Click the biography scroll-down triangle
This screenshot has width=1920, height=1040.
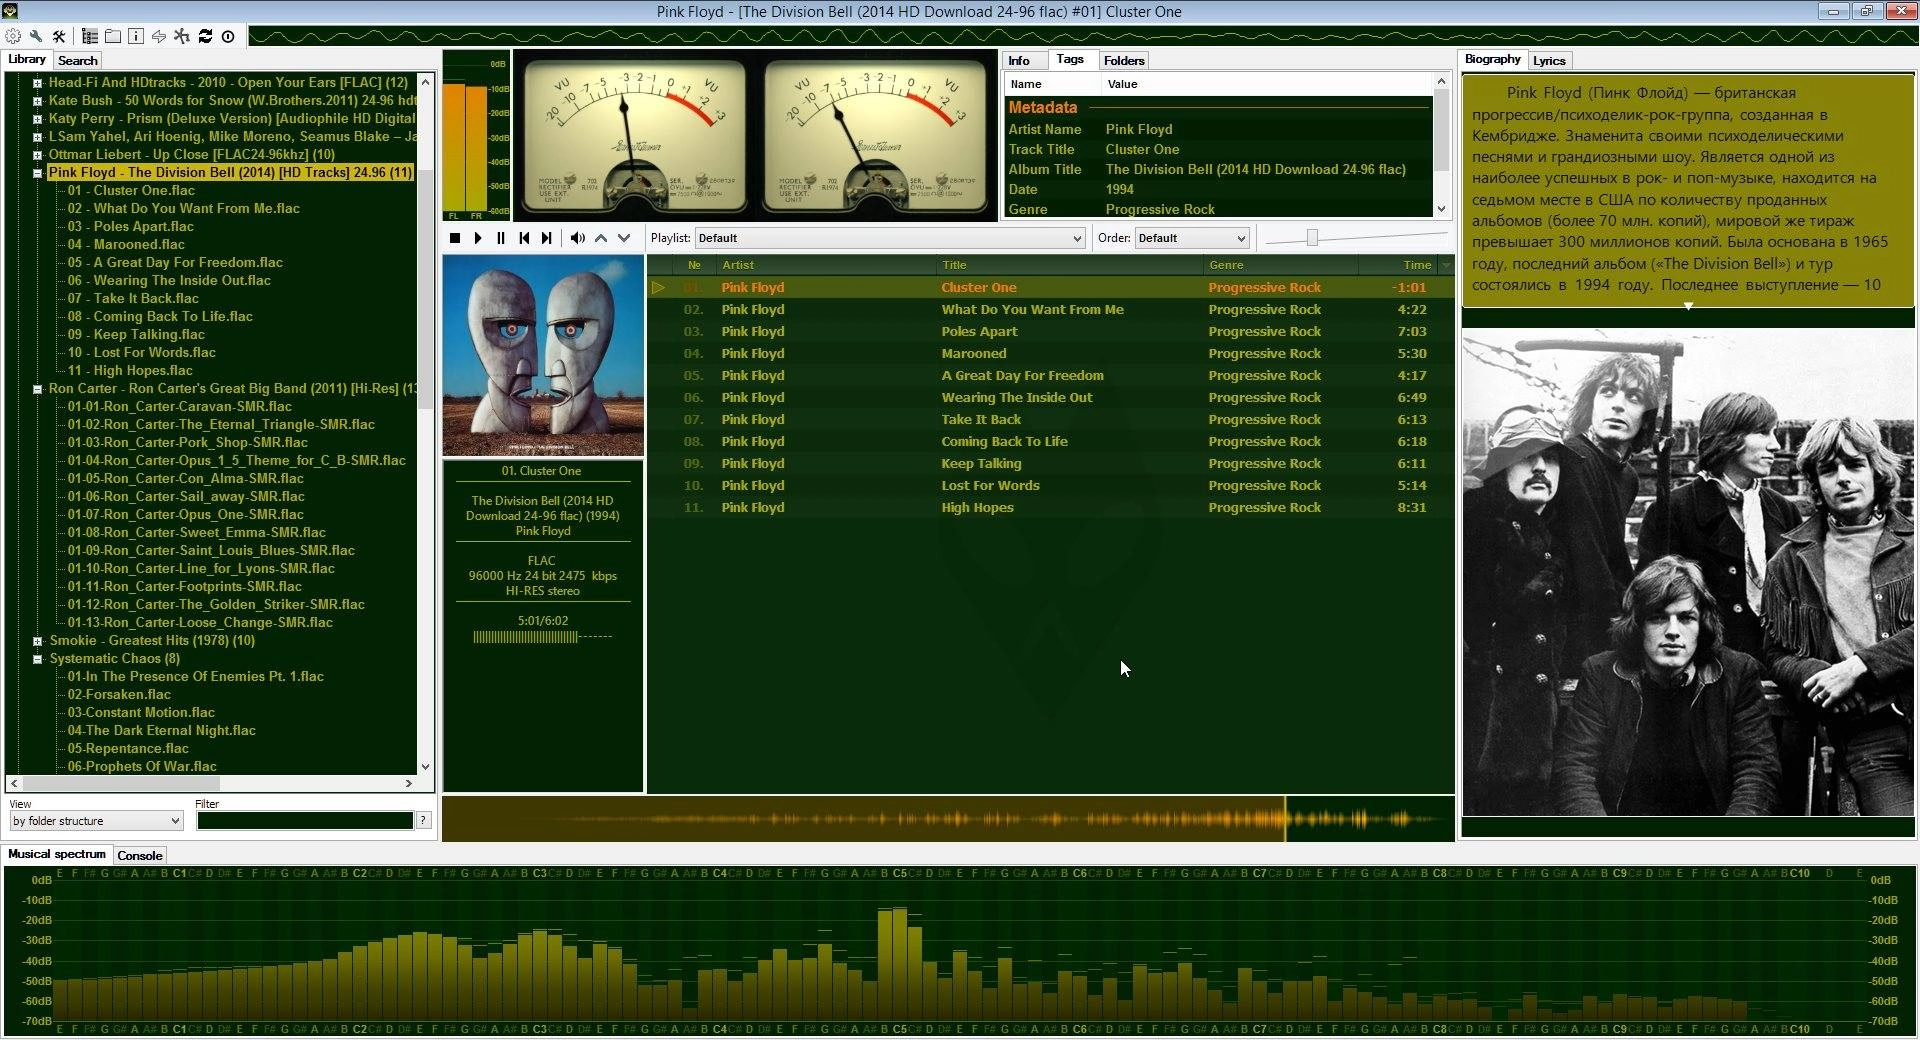1688,306
